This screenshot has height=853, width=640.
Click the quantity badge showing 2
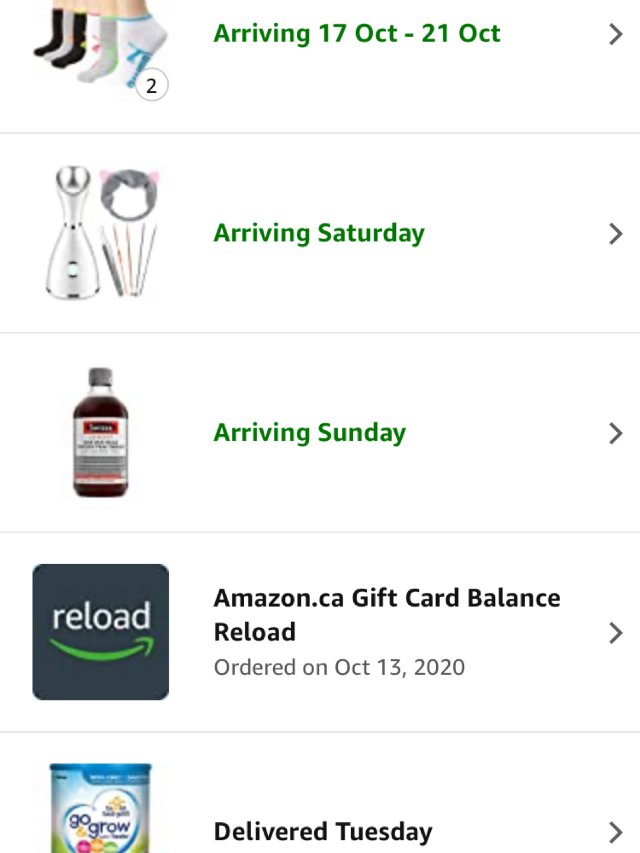pyautogui.click(x=151, y=86)
